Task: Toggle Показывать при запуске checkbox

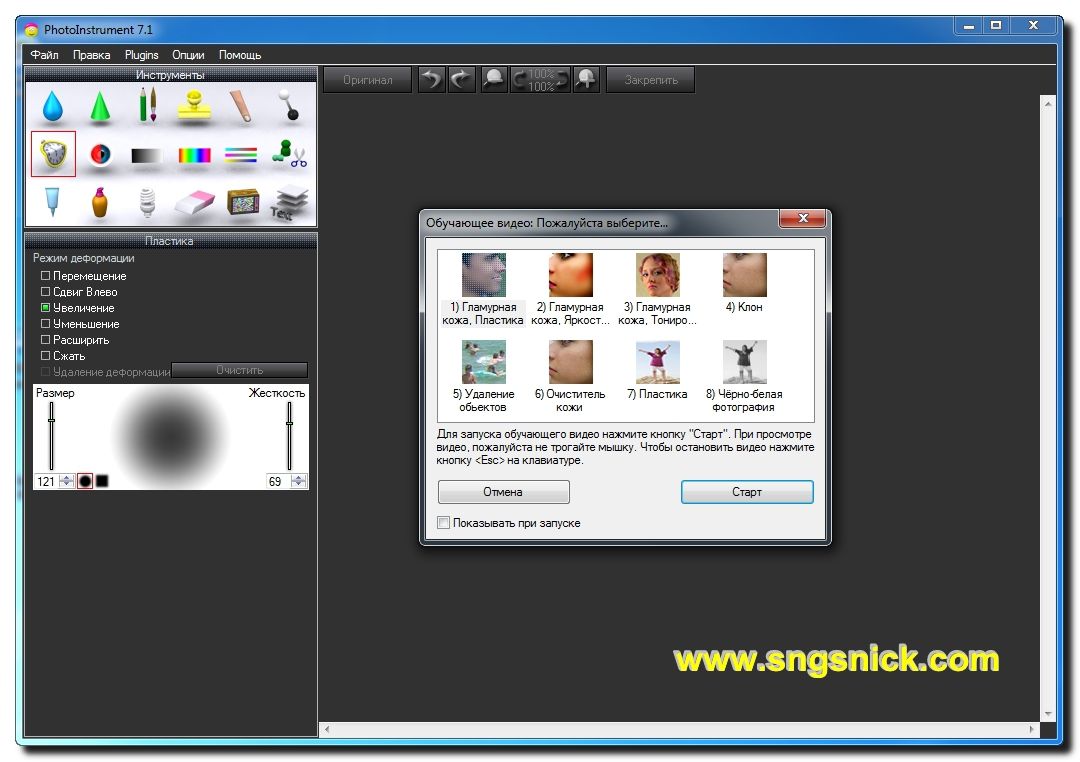Action: [444, 523]
